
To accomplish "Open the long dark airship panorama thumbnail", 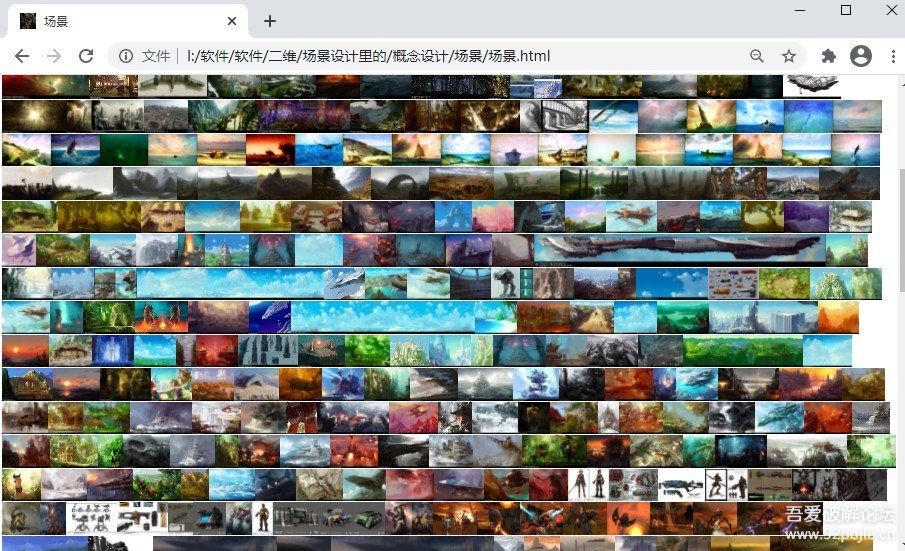I will click(x=680, y=250).
